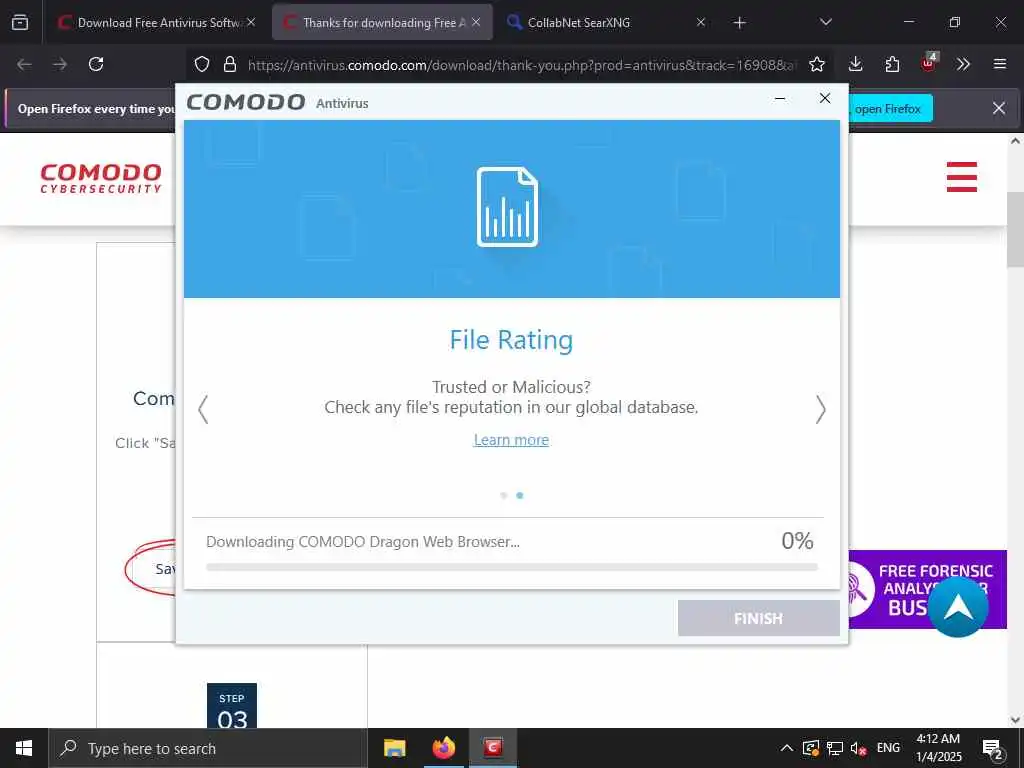Screen dimensions: 1024x768
Task: Click the tracking protection shield icon
Action: [x=202, y=64]
